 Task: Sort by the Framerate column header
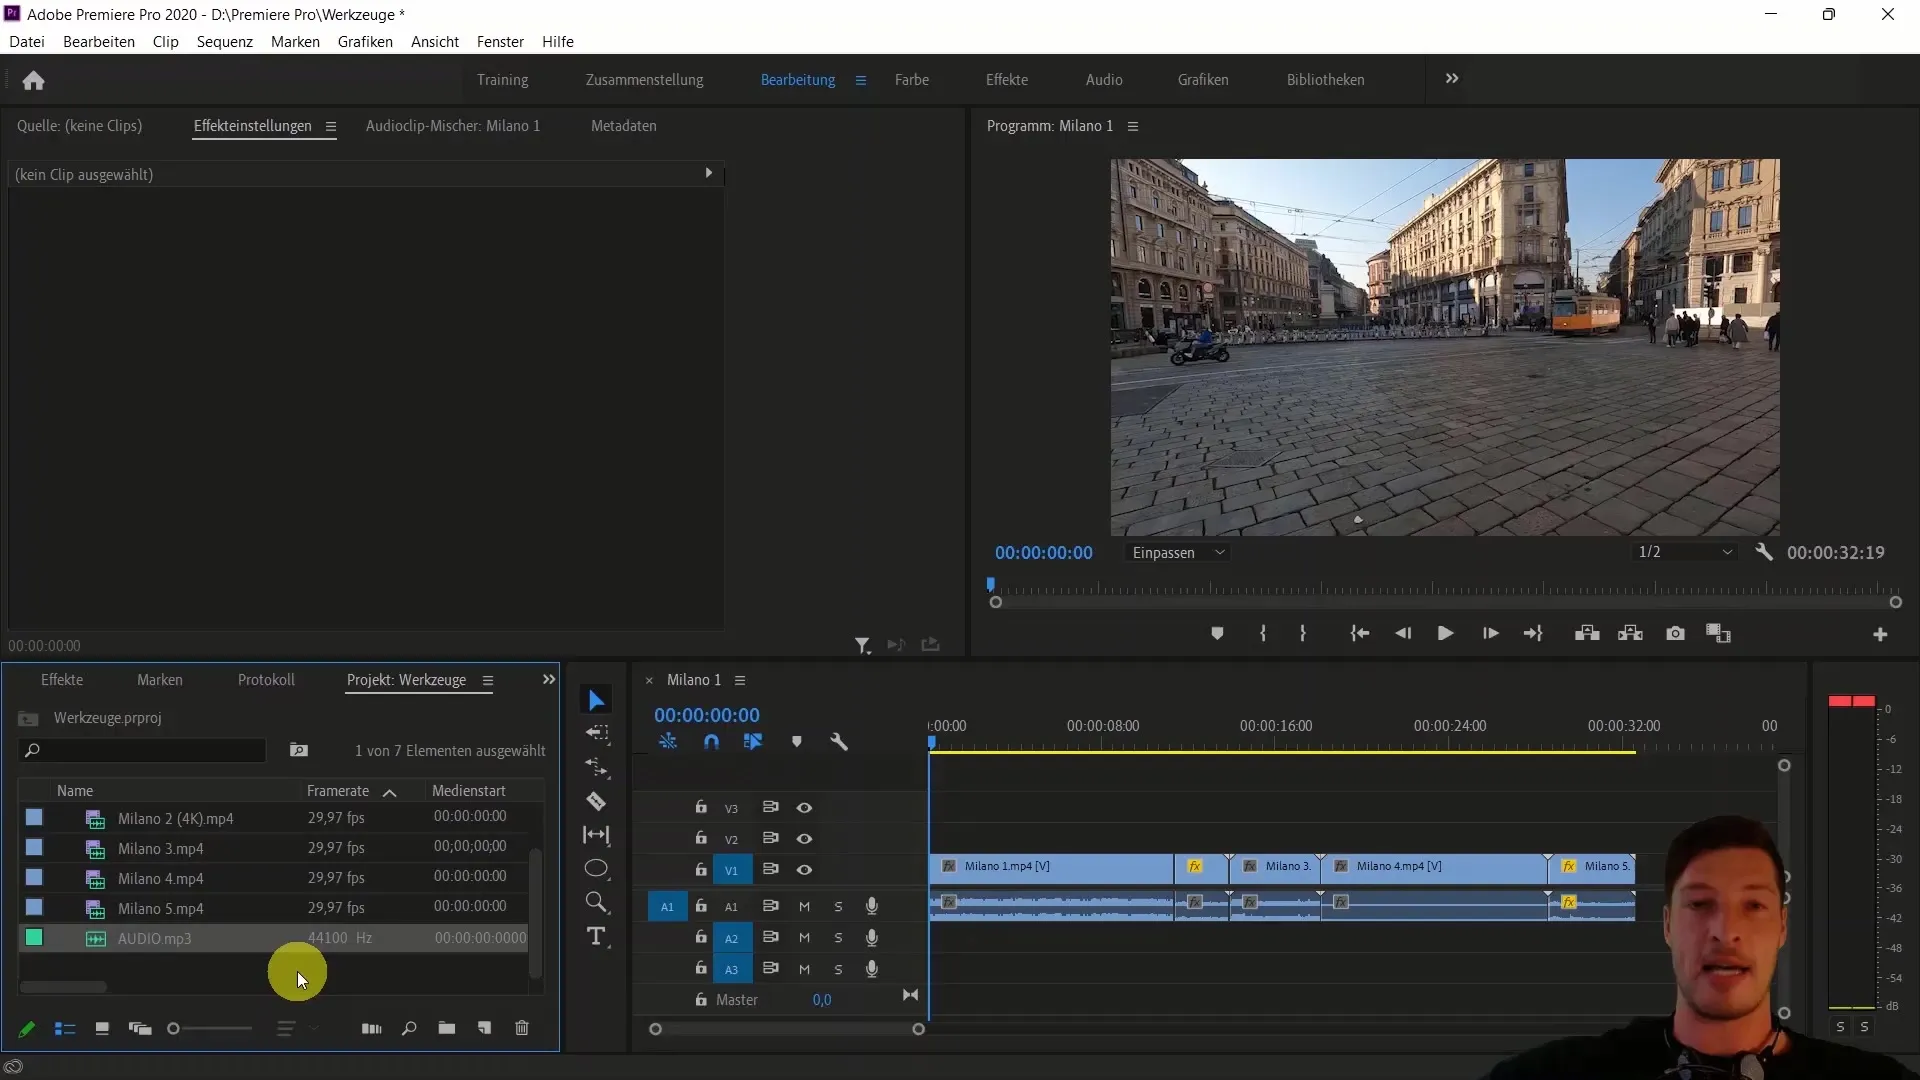coord(338,791)
